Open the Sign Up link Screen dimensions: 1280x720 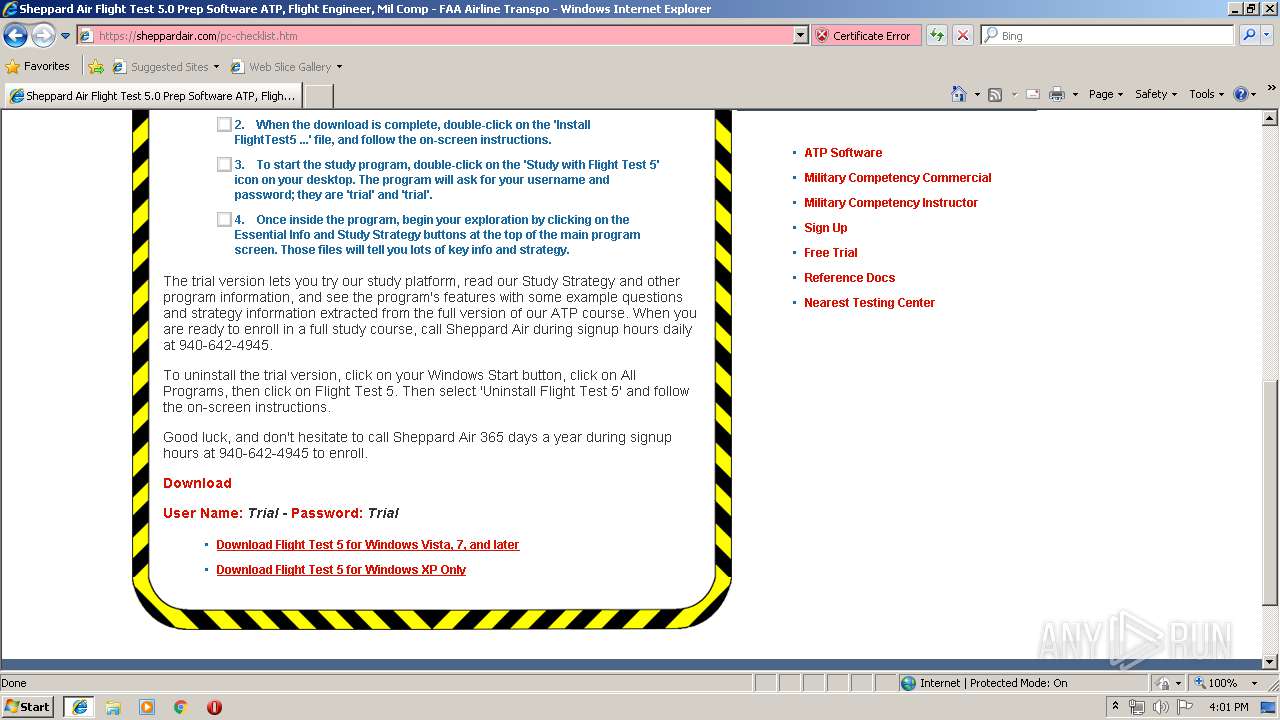point(826,228)
